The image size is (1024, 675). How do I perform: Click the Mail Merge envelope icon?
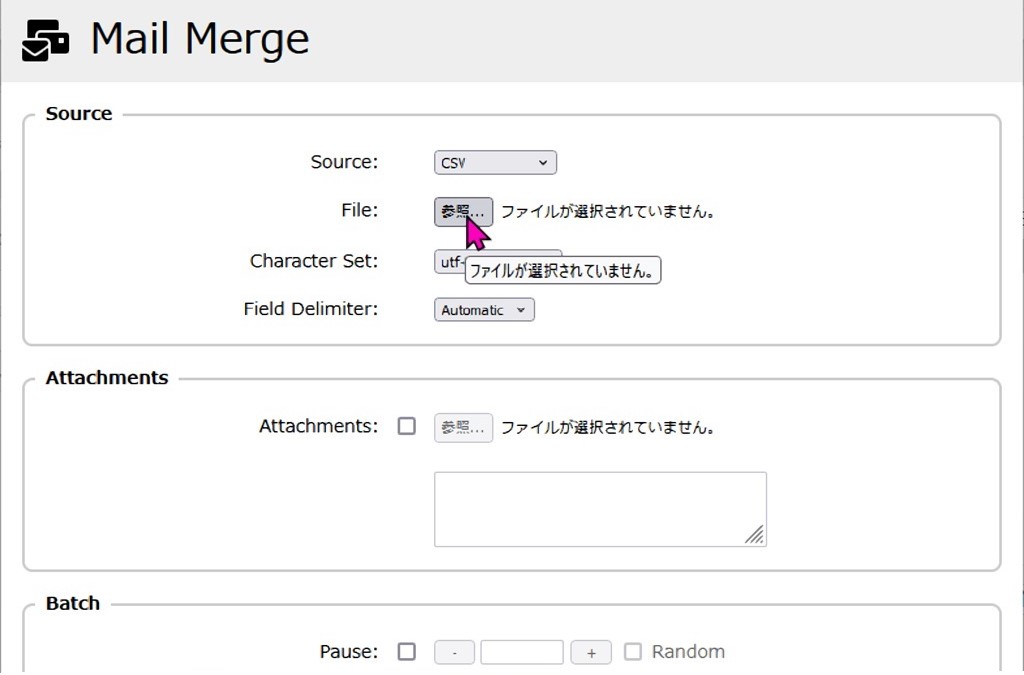pos(45,41)
